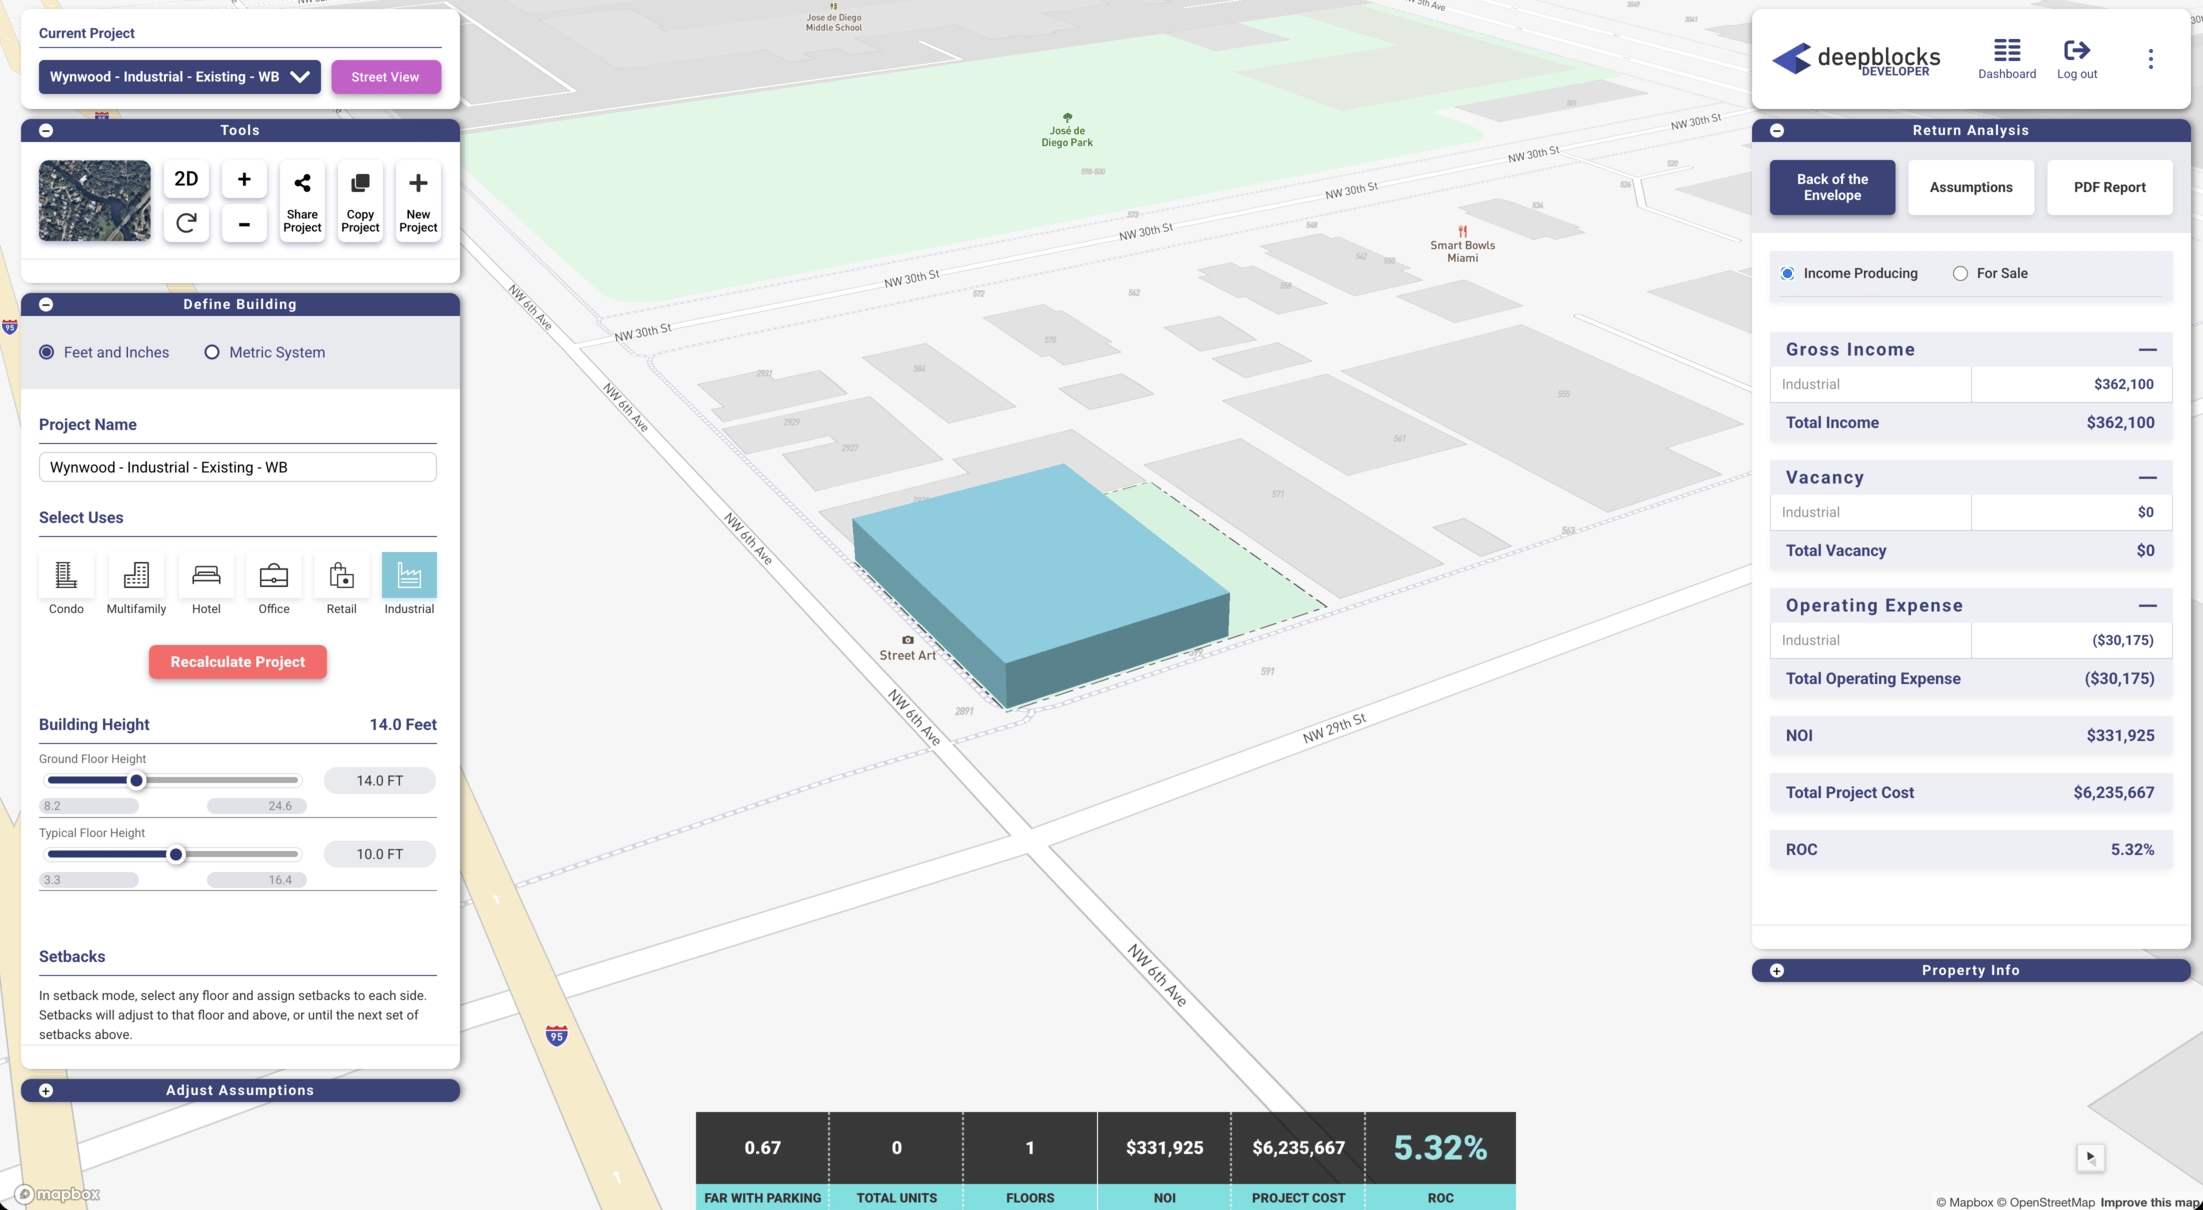Screen dimensions: 2203x1210
Task: Click the Improve this map link
Action: click(2151, 1202)
